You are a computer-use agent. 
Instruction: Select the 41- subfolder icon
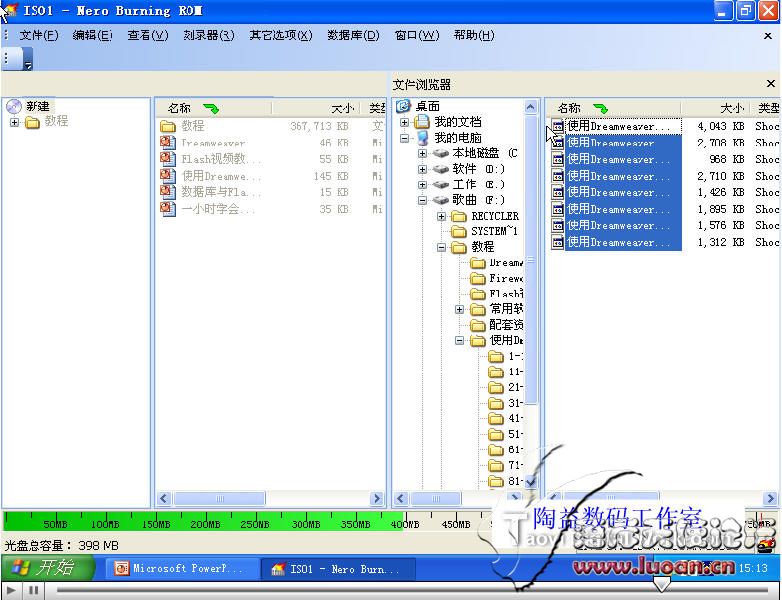(496, 418)
